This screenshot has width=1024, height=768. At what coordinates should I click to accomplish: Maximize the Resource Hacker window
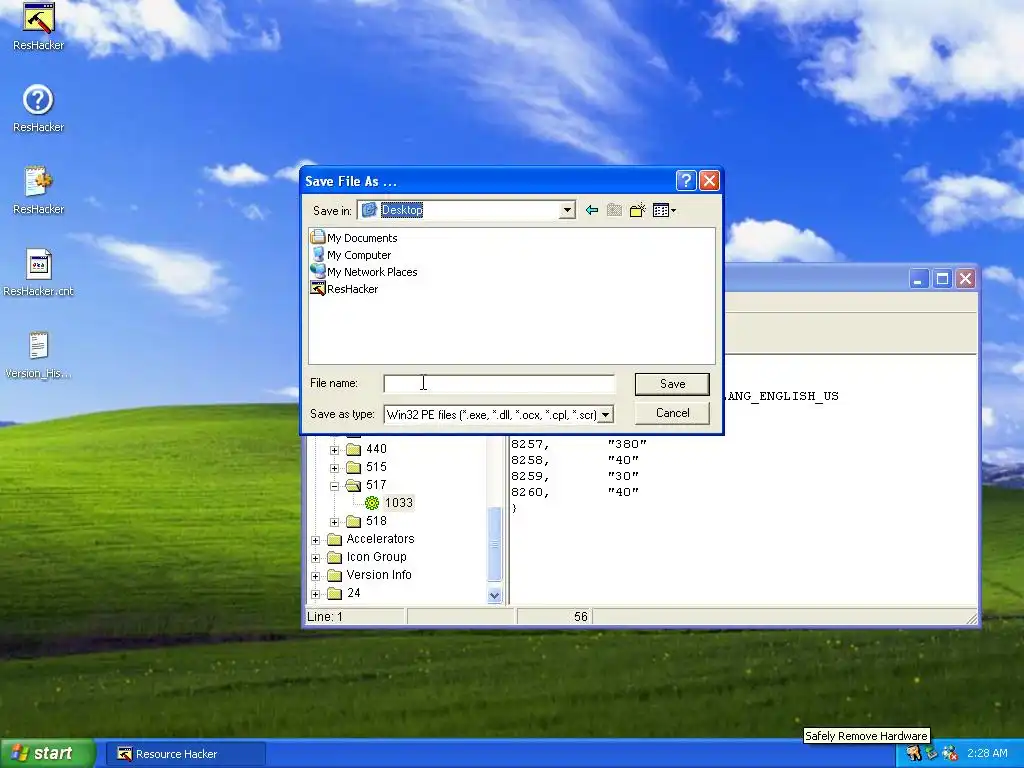pos(942,279)
